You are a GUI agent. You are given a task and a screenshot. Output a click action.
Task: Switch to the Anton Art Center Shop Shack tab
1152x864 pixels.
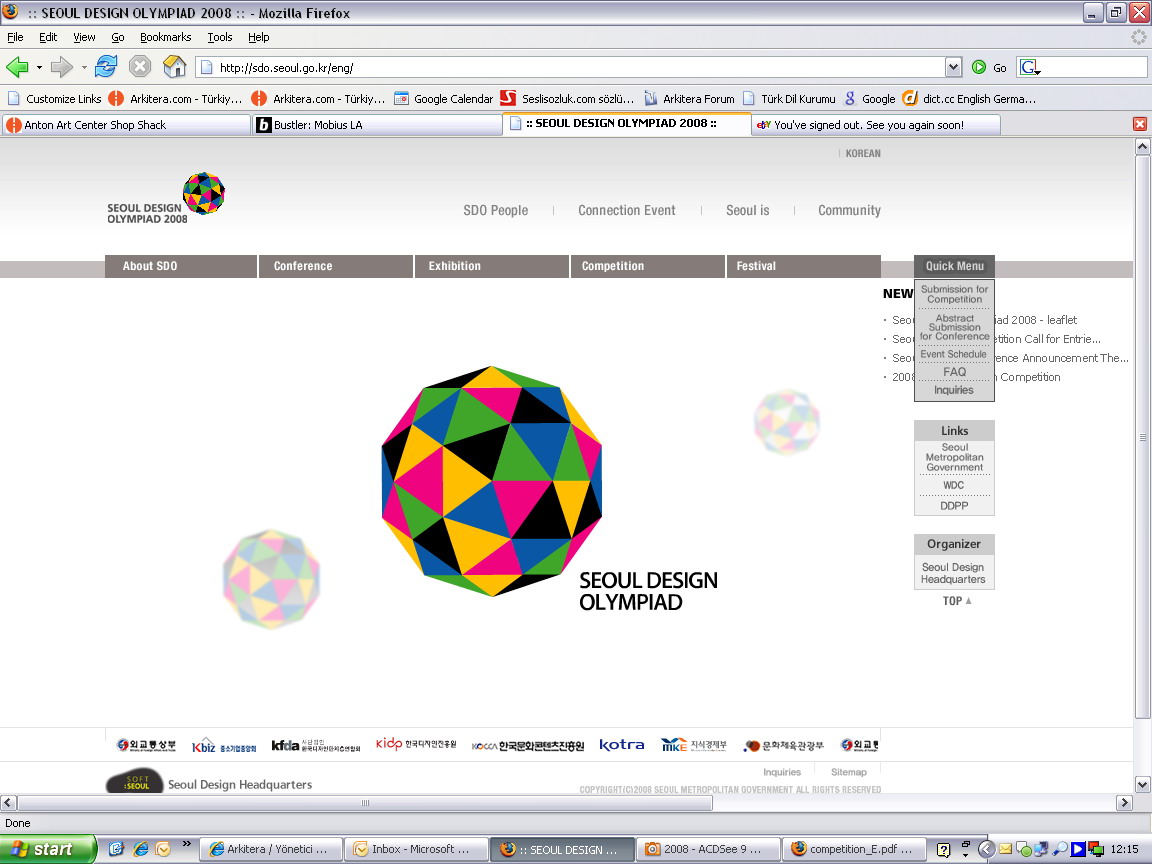(x=126, y=125)
